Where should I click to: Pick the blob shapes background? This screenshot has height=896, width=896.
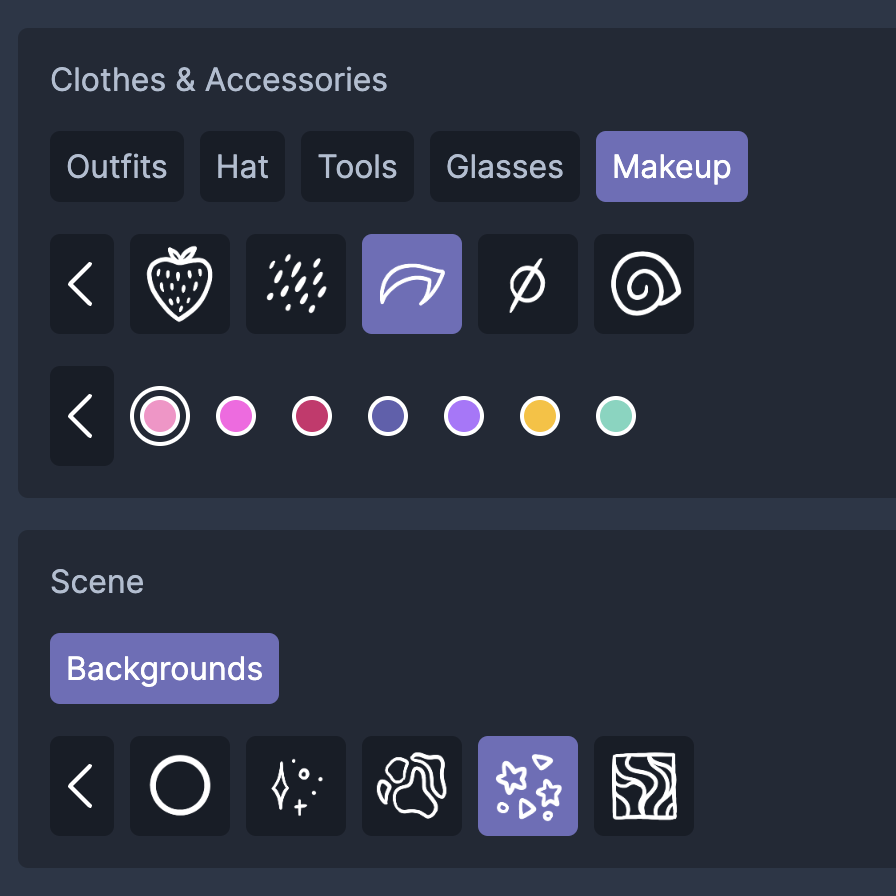point(412,786)
